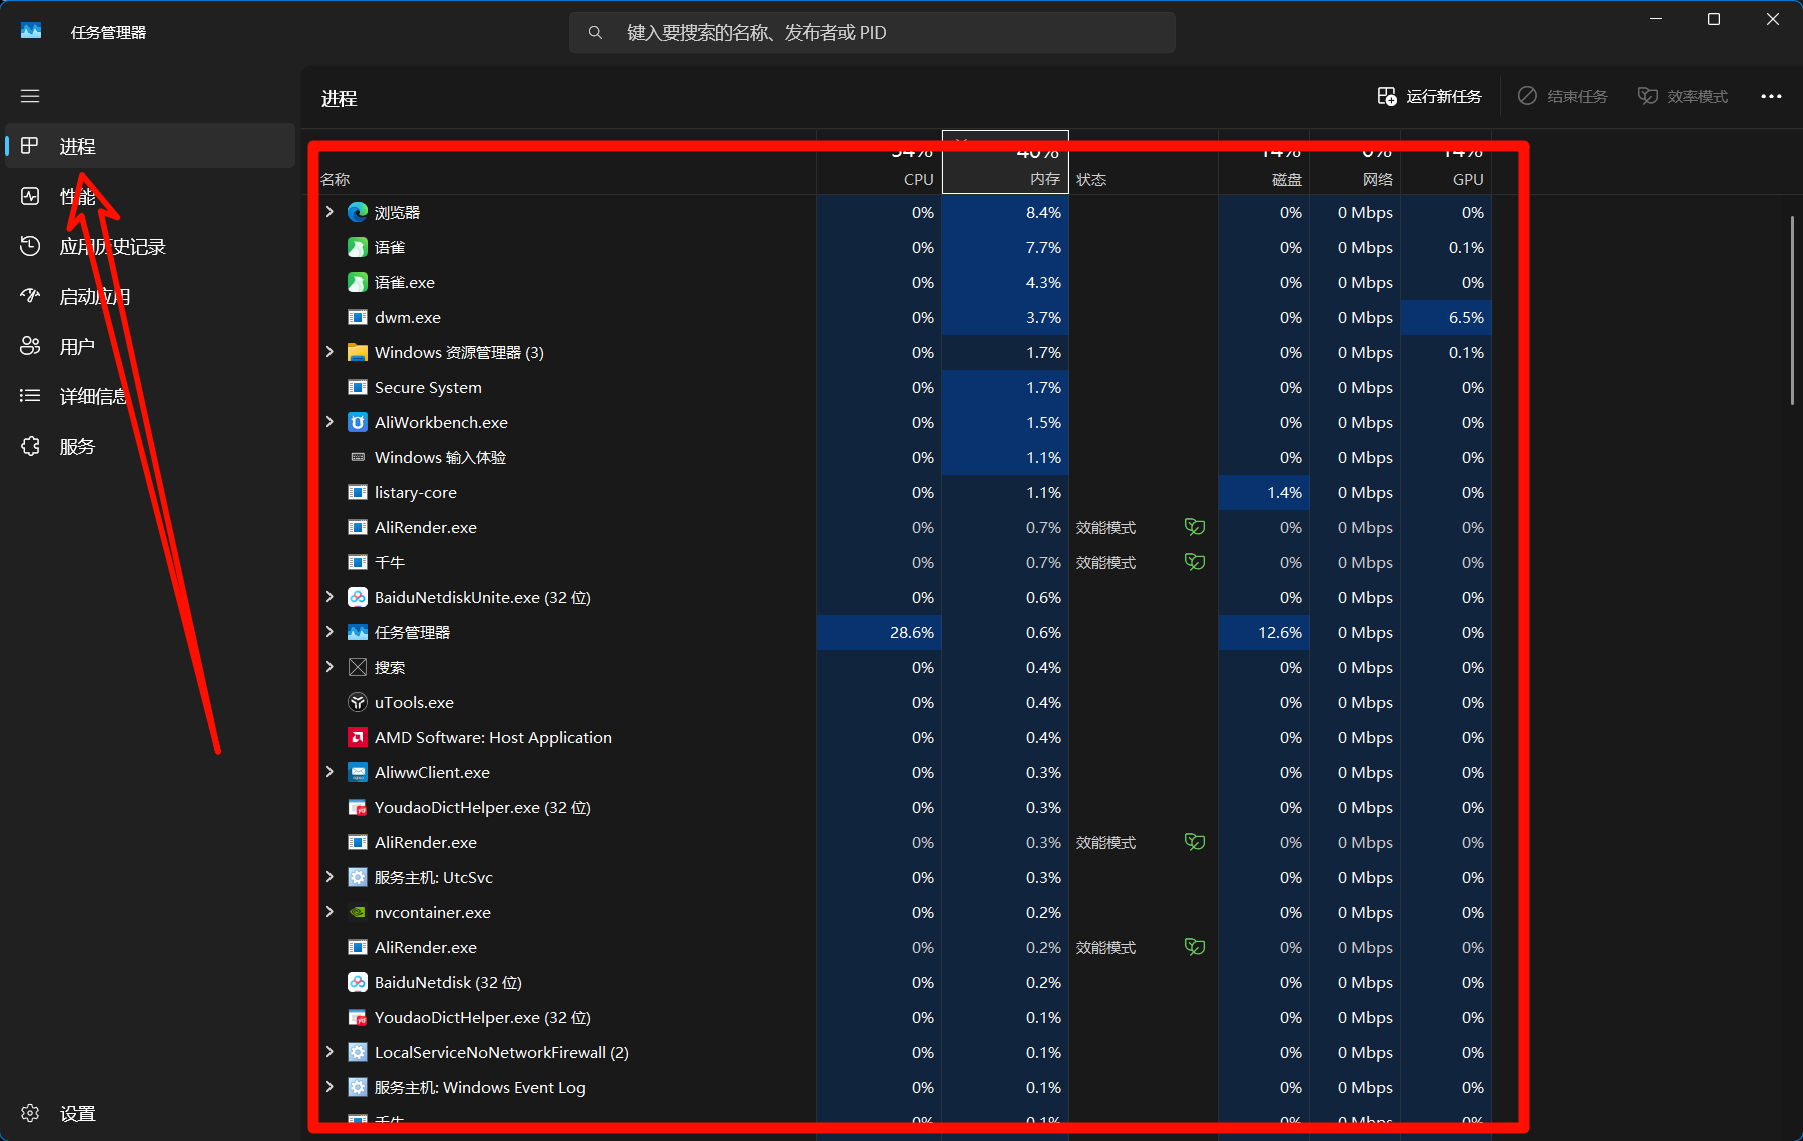Open the hamburger navigation menu

tap(30, 96)
